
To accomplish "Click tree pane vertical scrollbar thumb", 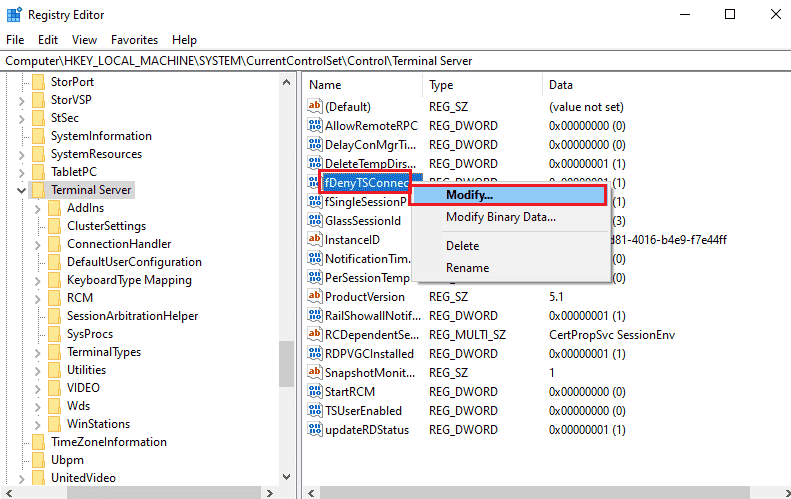I will [x=287, y=364].
